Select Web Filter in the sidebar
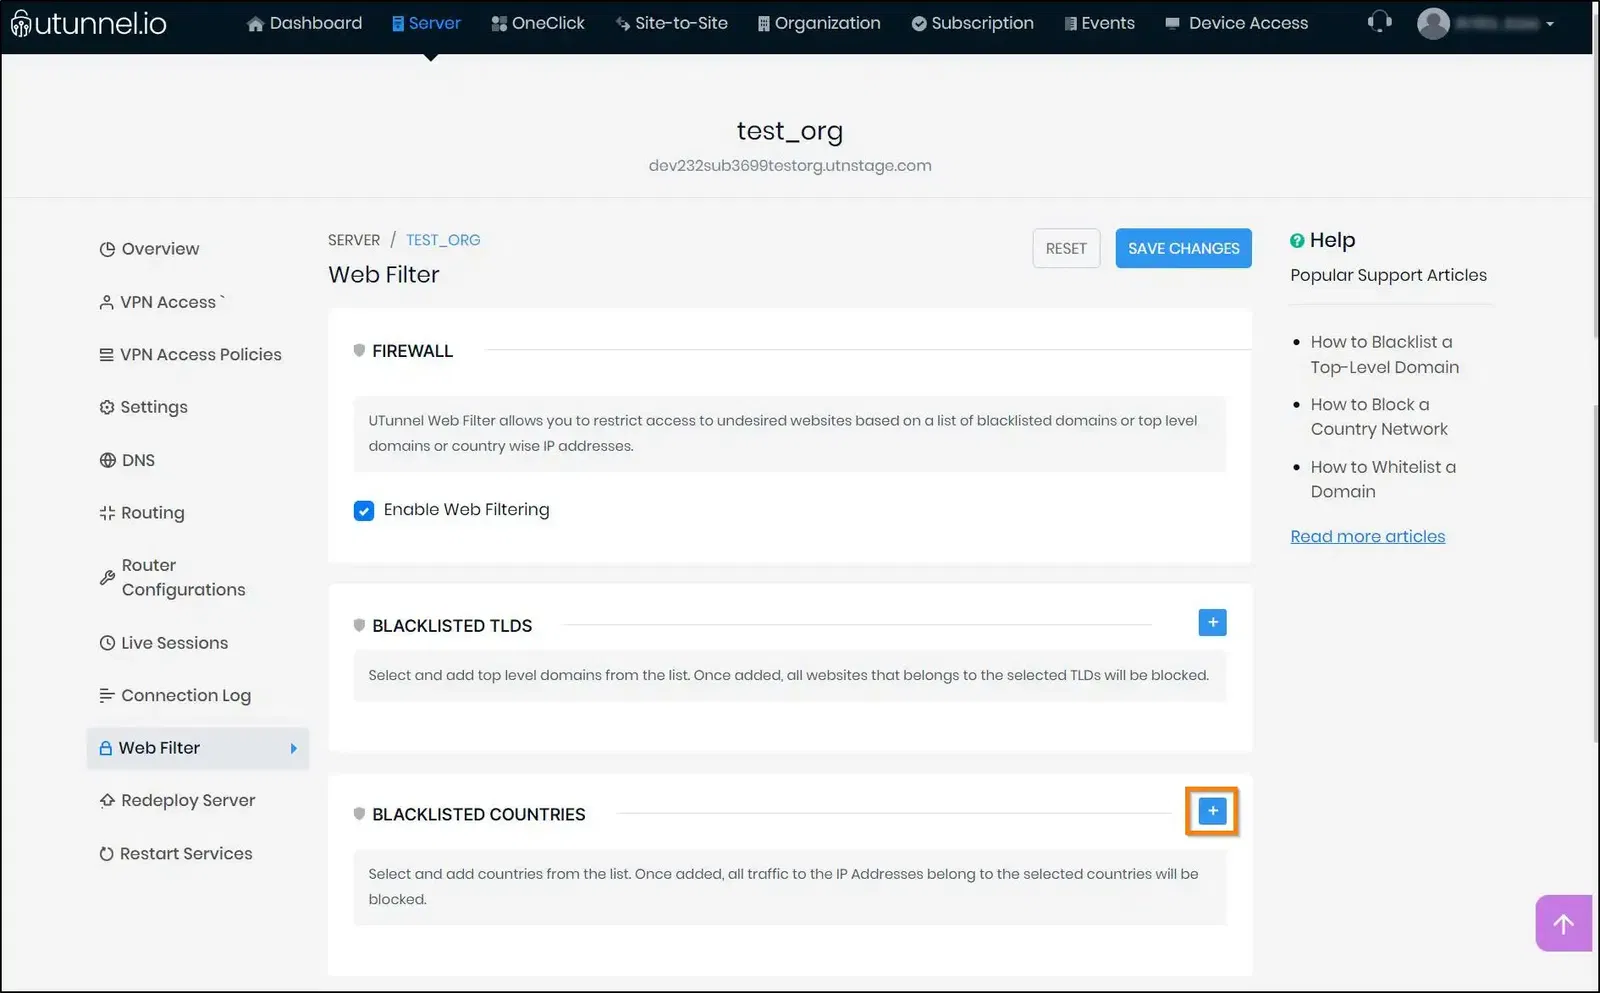This screenshot has width=1600, height=993. point(198,748)
